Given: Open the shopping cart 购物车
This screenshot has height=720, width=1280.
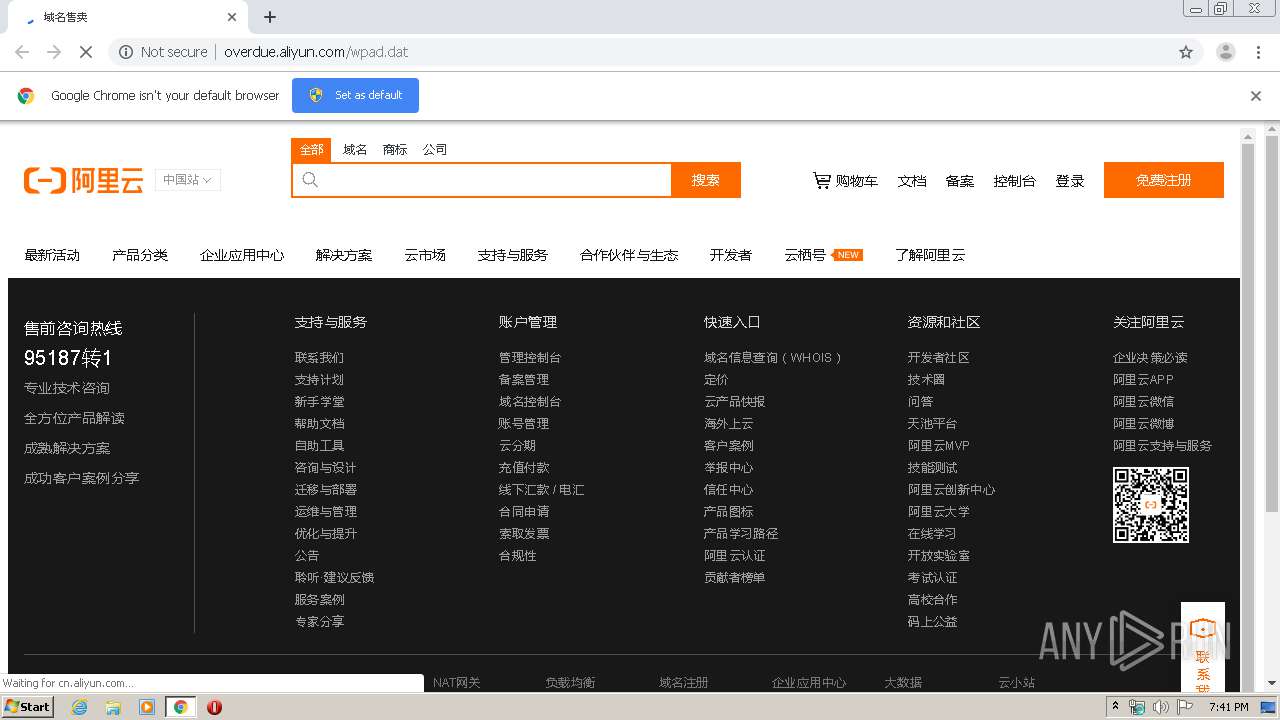Looking at the screenshot, I should tap(845, 181).
